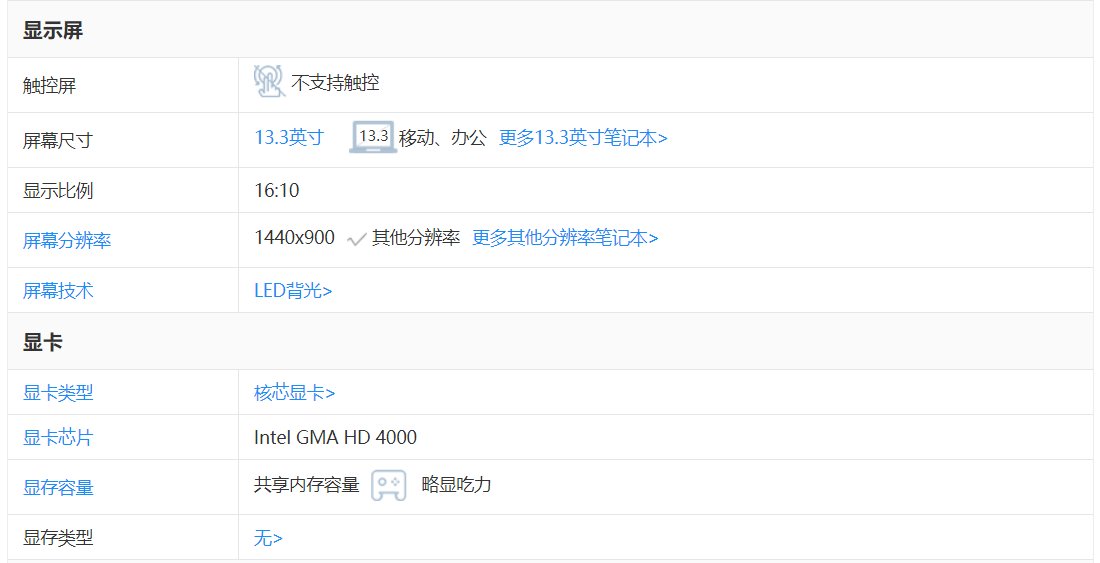Click the 屏幕分辨率 label link
The height and width of the screenshot is (563, 1100).
(67, 240)
